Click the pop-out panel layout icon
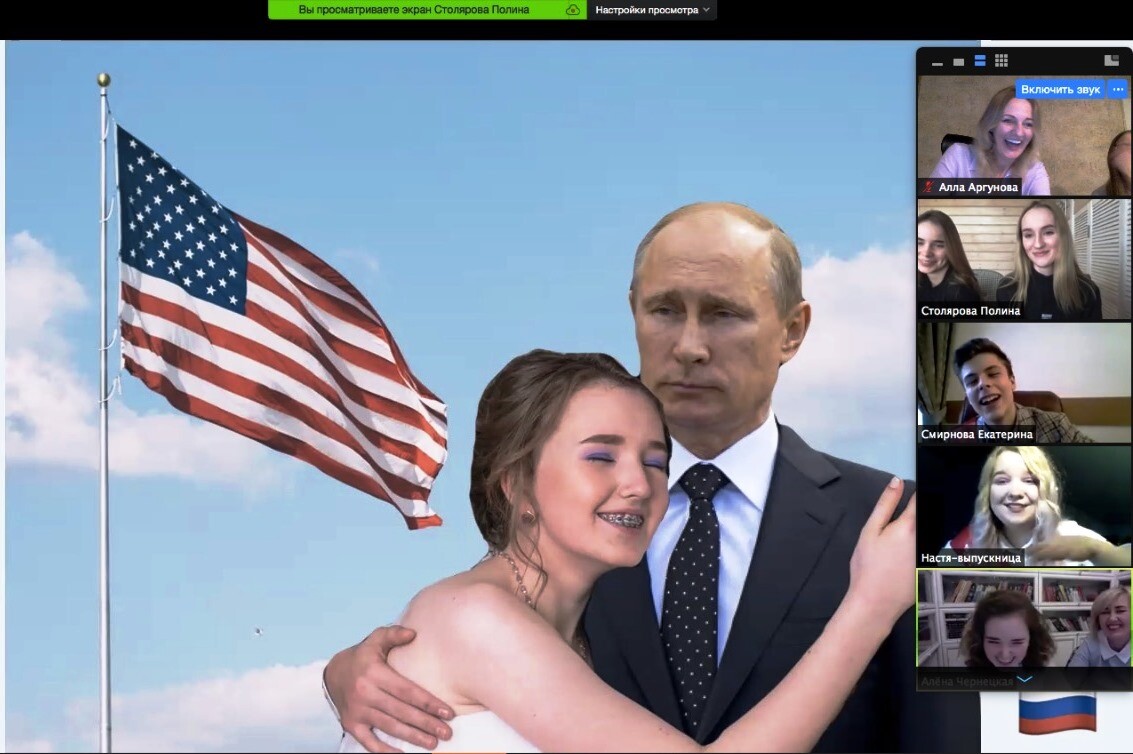 coord(1111,61)
